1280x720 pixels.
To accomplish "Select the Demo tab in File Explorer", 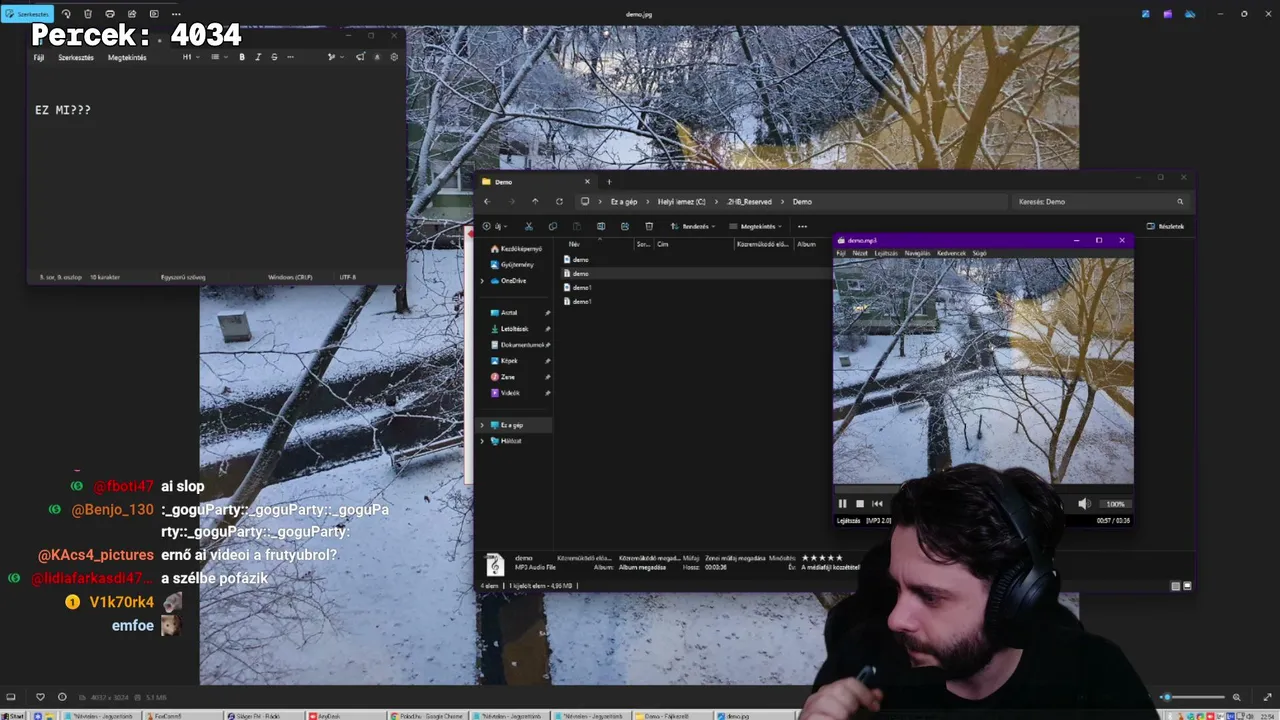I will coord(537,182).
